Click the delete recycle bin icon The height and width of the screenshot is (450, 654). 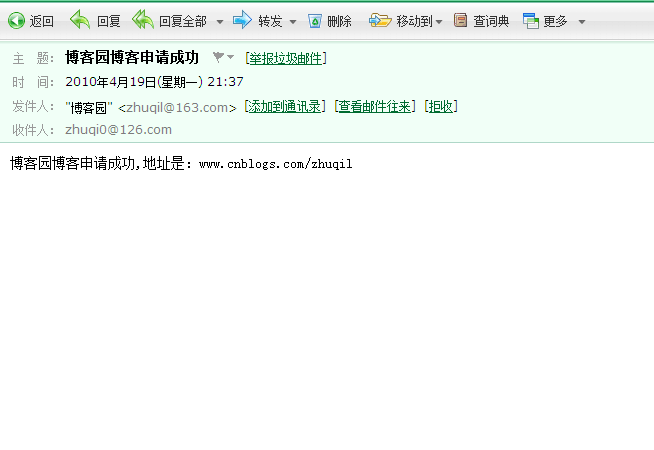click(315, 21)
